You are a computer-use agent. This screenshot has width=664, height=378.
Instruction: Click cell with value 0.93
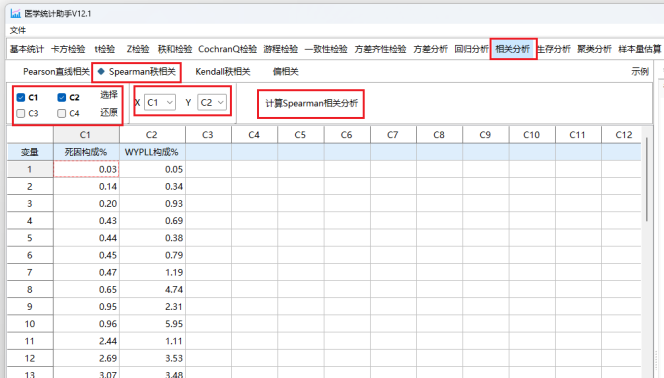point(152,204)
